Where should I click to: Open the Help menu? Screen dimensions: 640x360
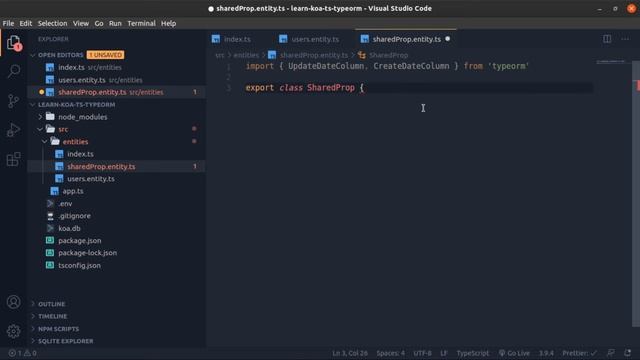click(x=169, y=23)
